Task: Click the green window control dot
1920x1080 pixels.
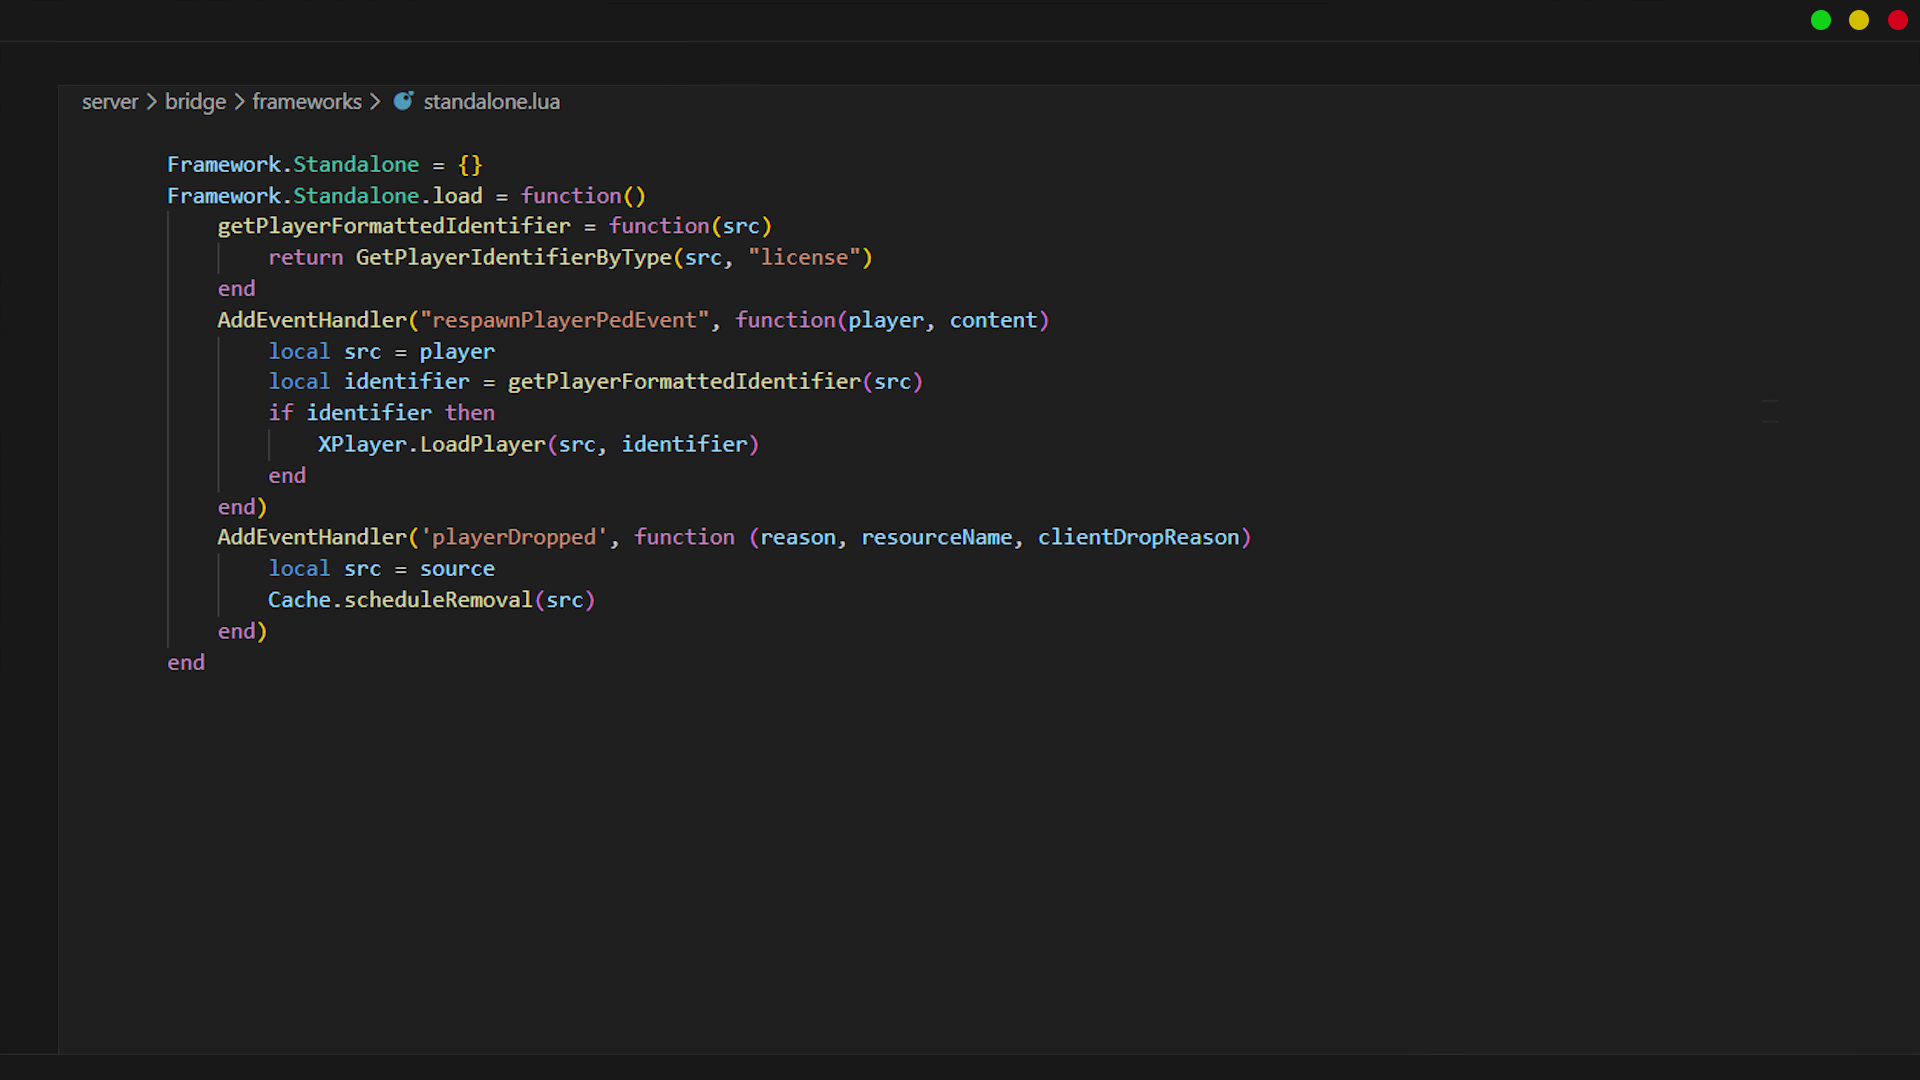Action: pos(1821,20)
